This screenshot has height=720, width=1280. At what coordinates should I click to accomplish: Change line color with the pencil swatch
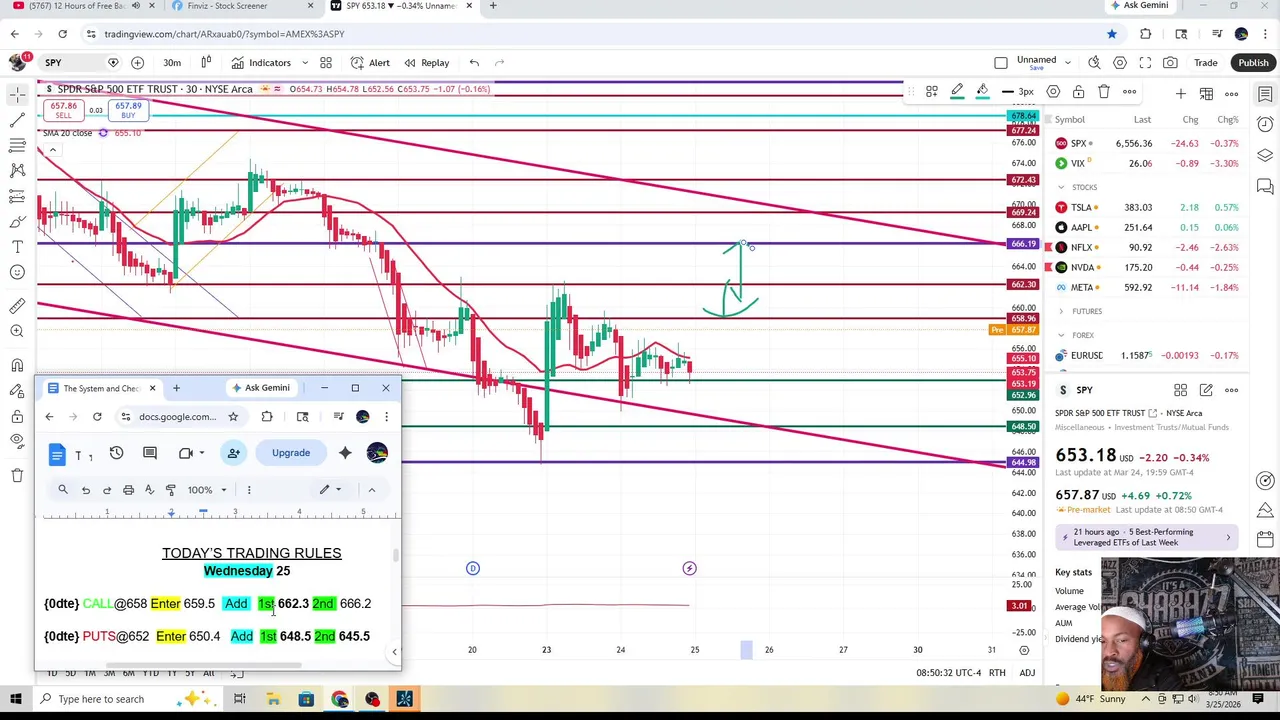[957, 92]
